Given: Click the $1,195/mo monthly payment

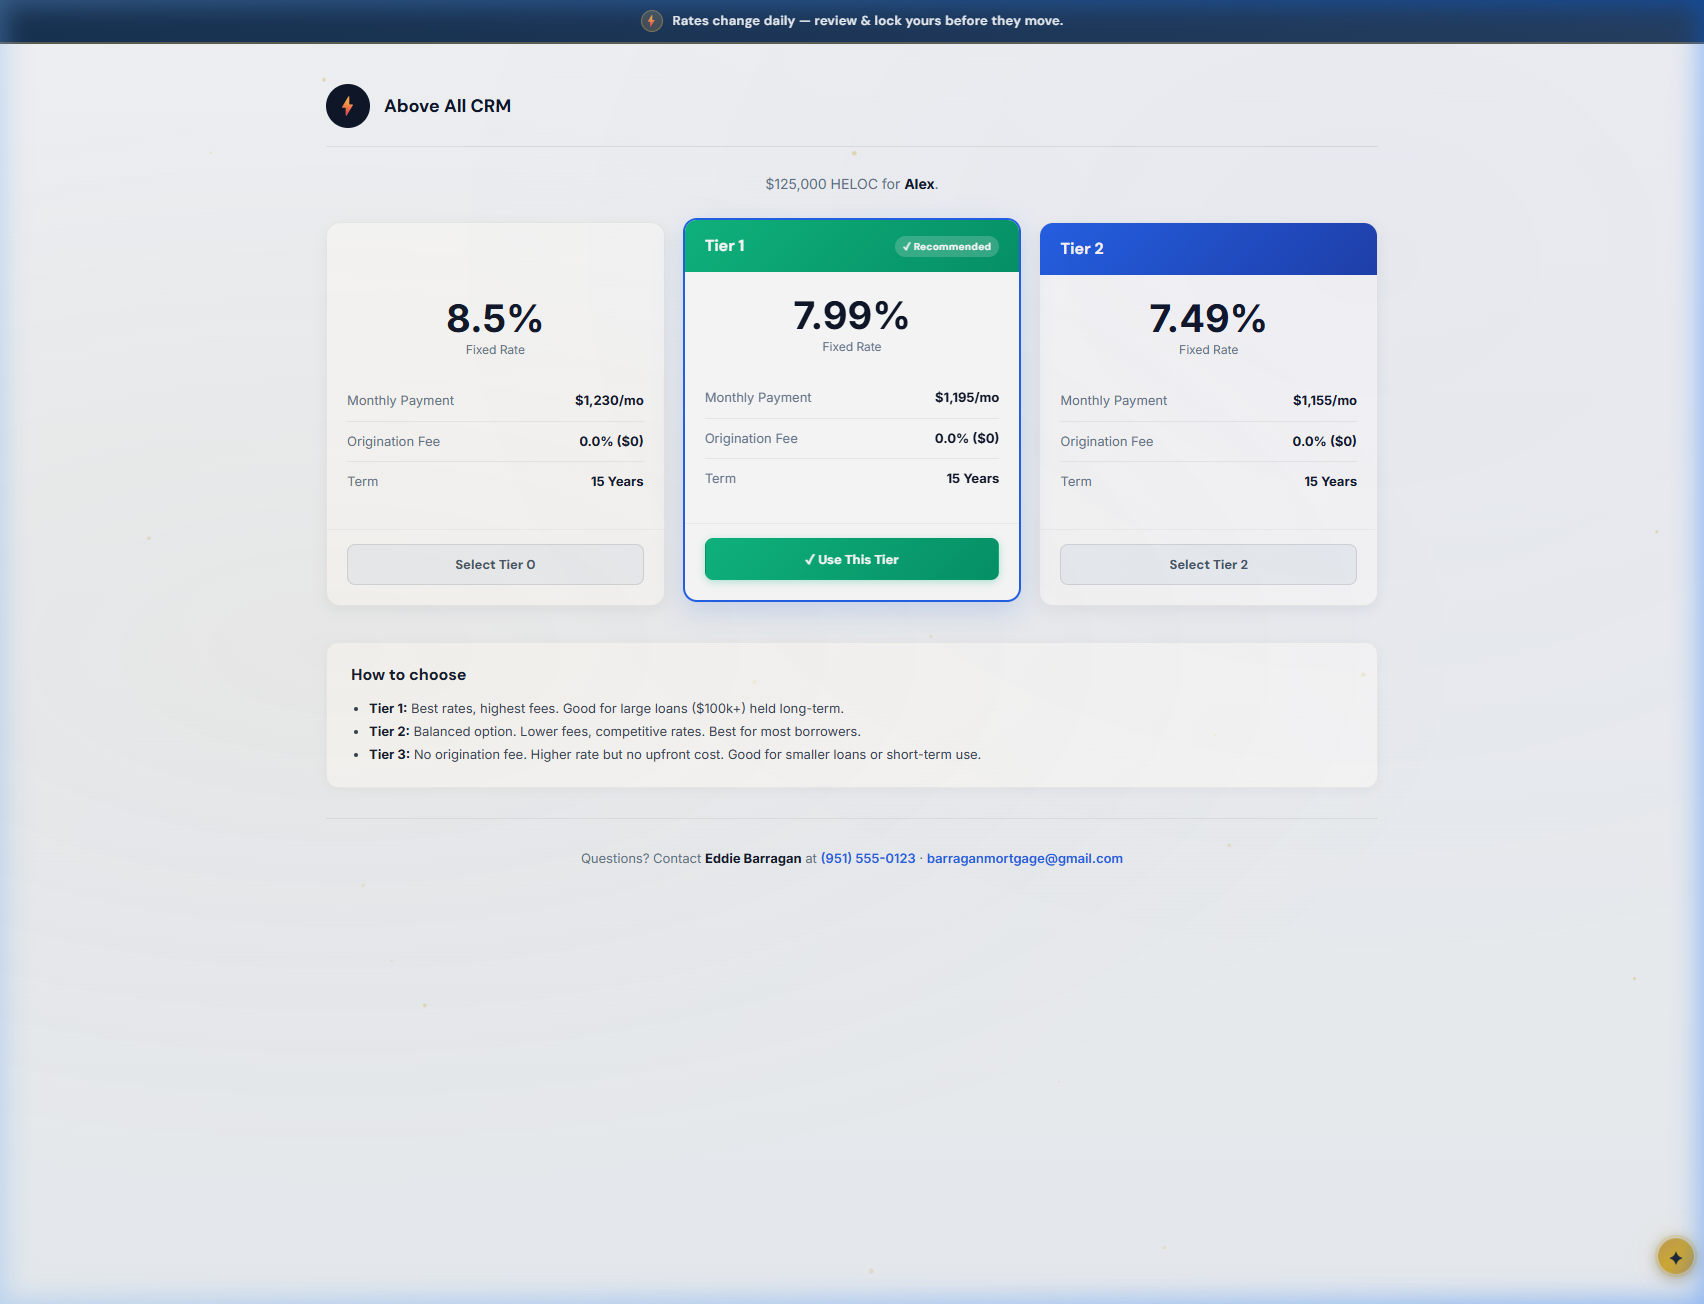Looking at the screenshot, I should pyautogui.click(x=967, y=397).
